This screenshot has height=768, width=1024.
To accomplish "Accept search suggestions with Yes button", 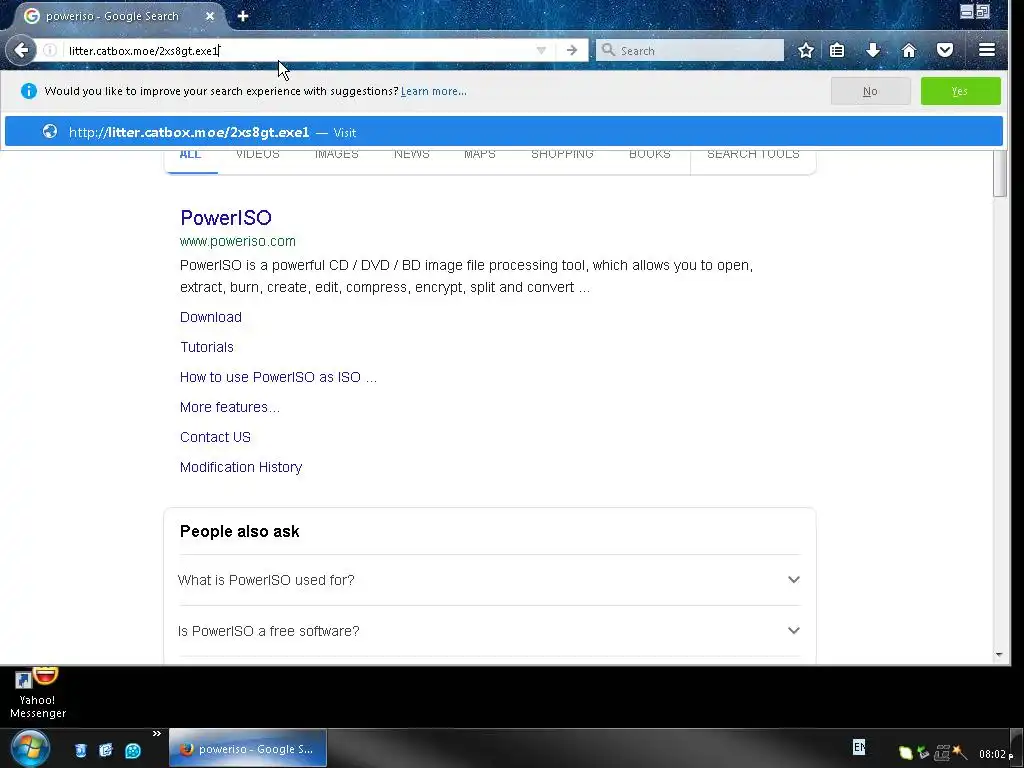I will pos(960,91).
